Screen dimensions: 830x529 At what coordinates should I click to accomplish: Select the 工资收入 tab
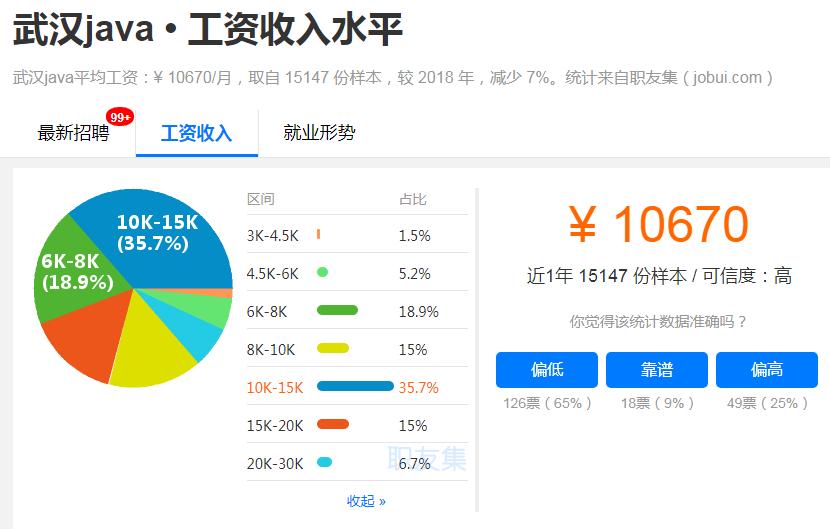(196, 132)
